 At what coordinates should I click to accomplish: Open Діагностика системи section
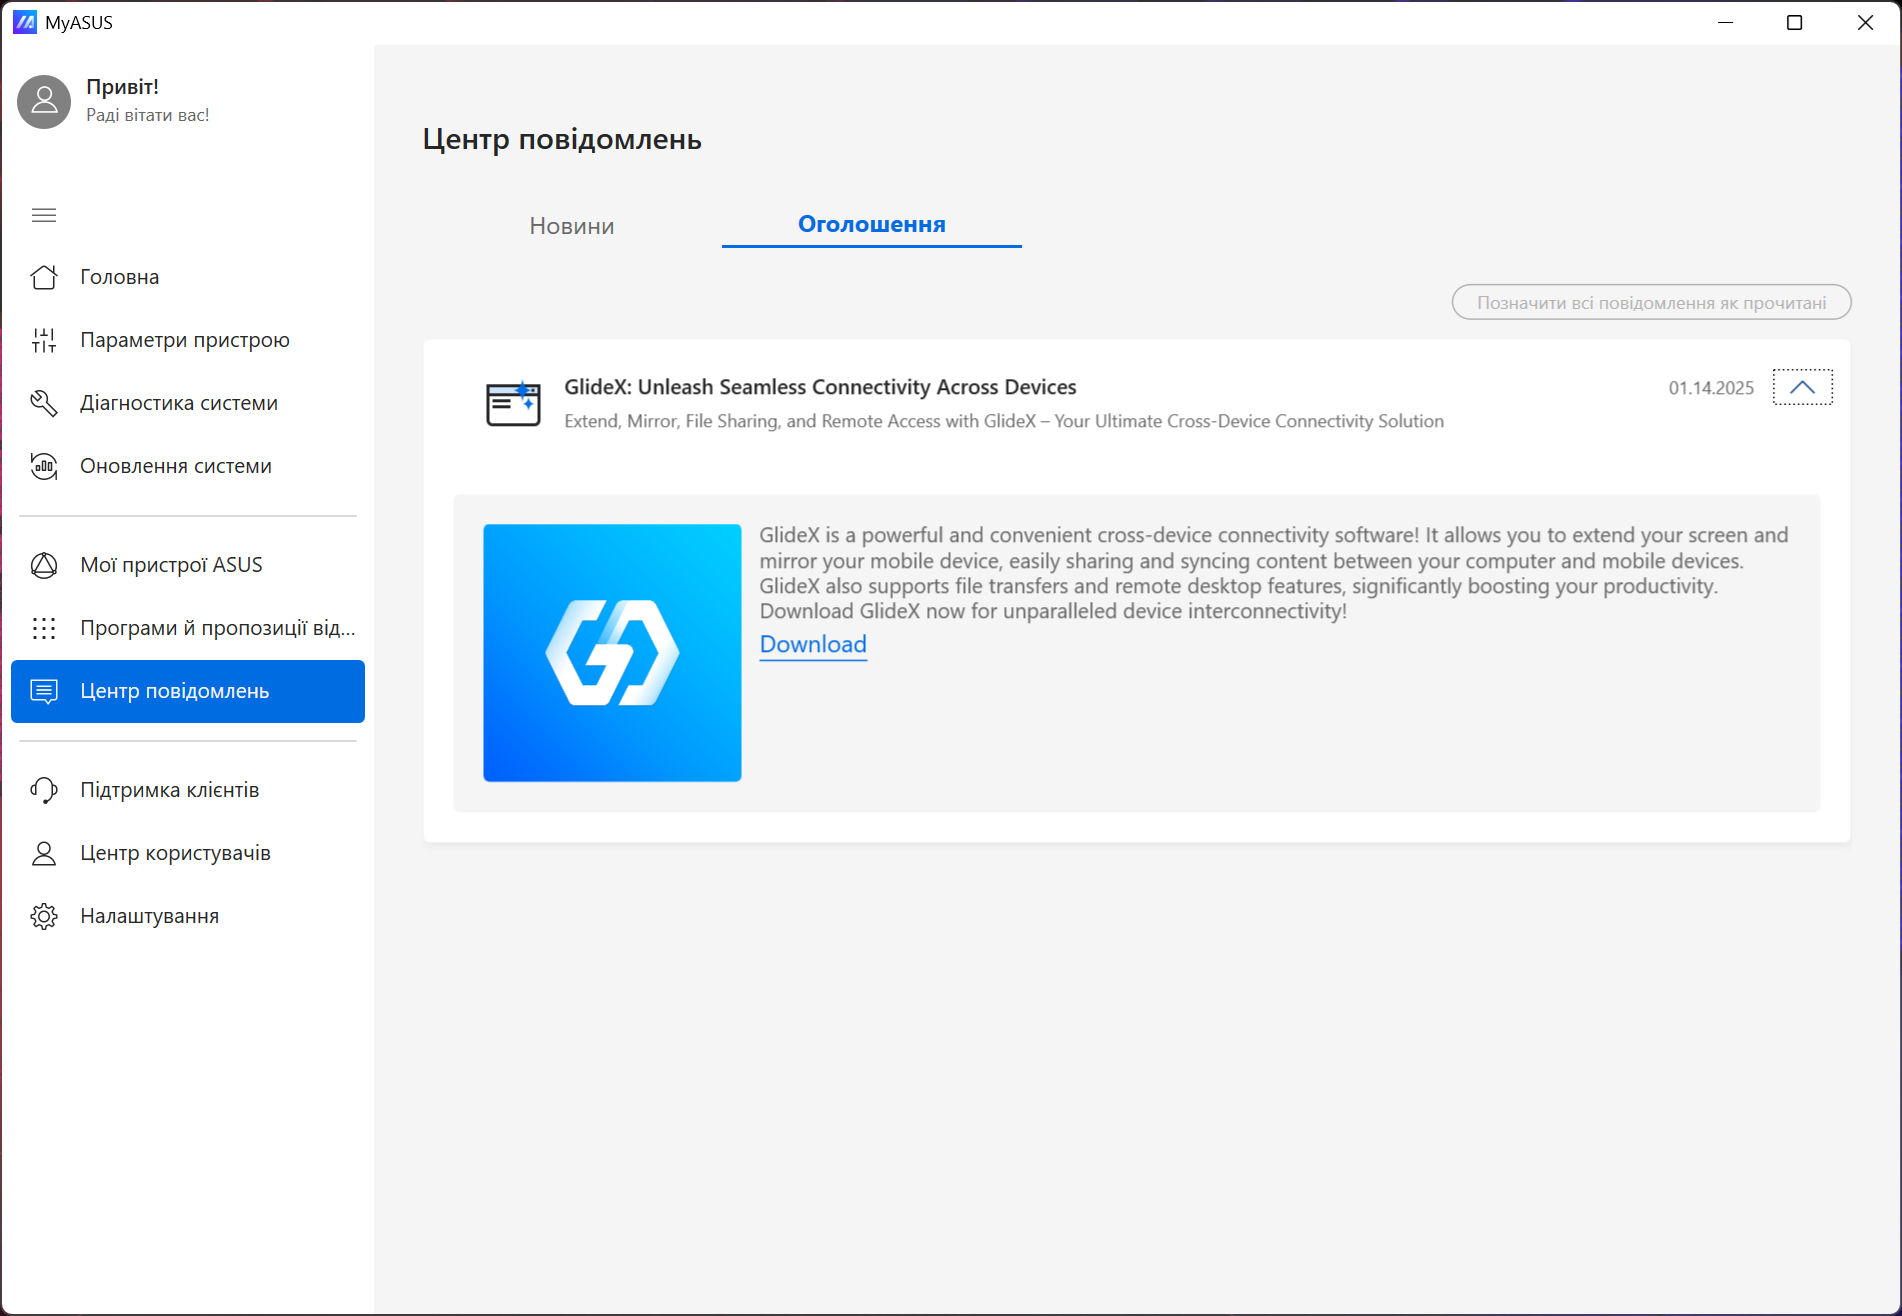pyautogui.click(x=188, y=403)
